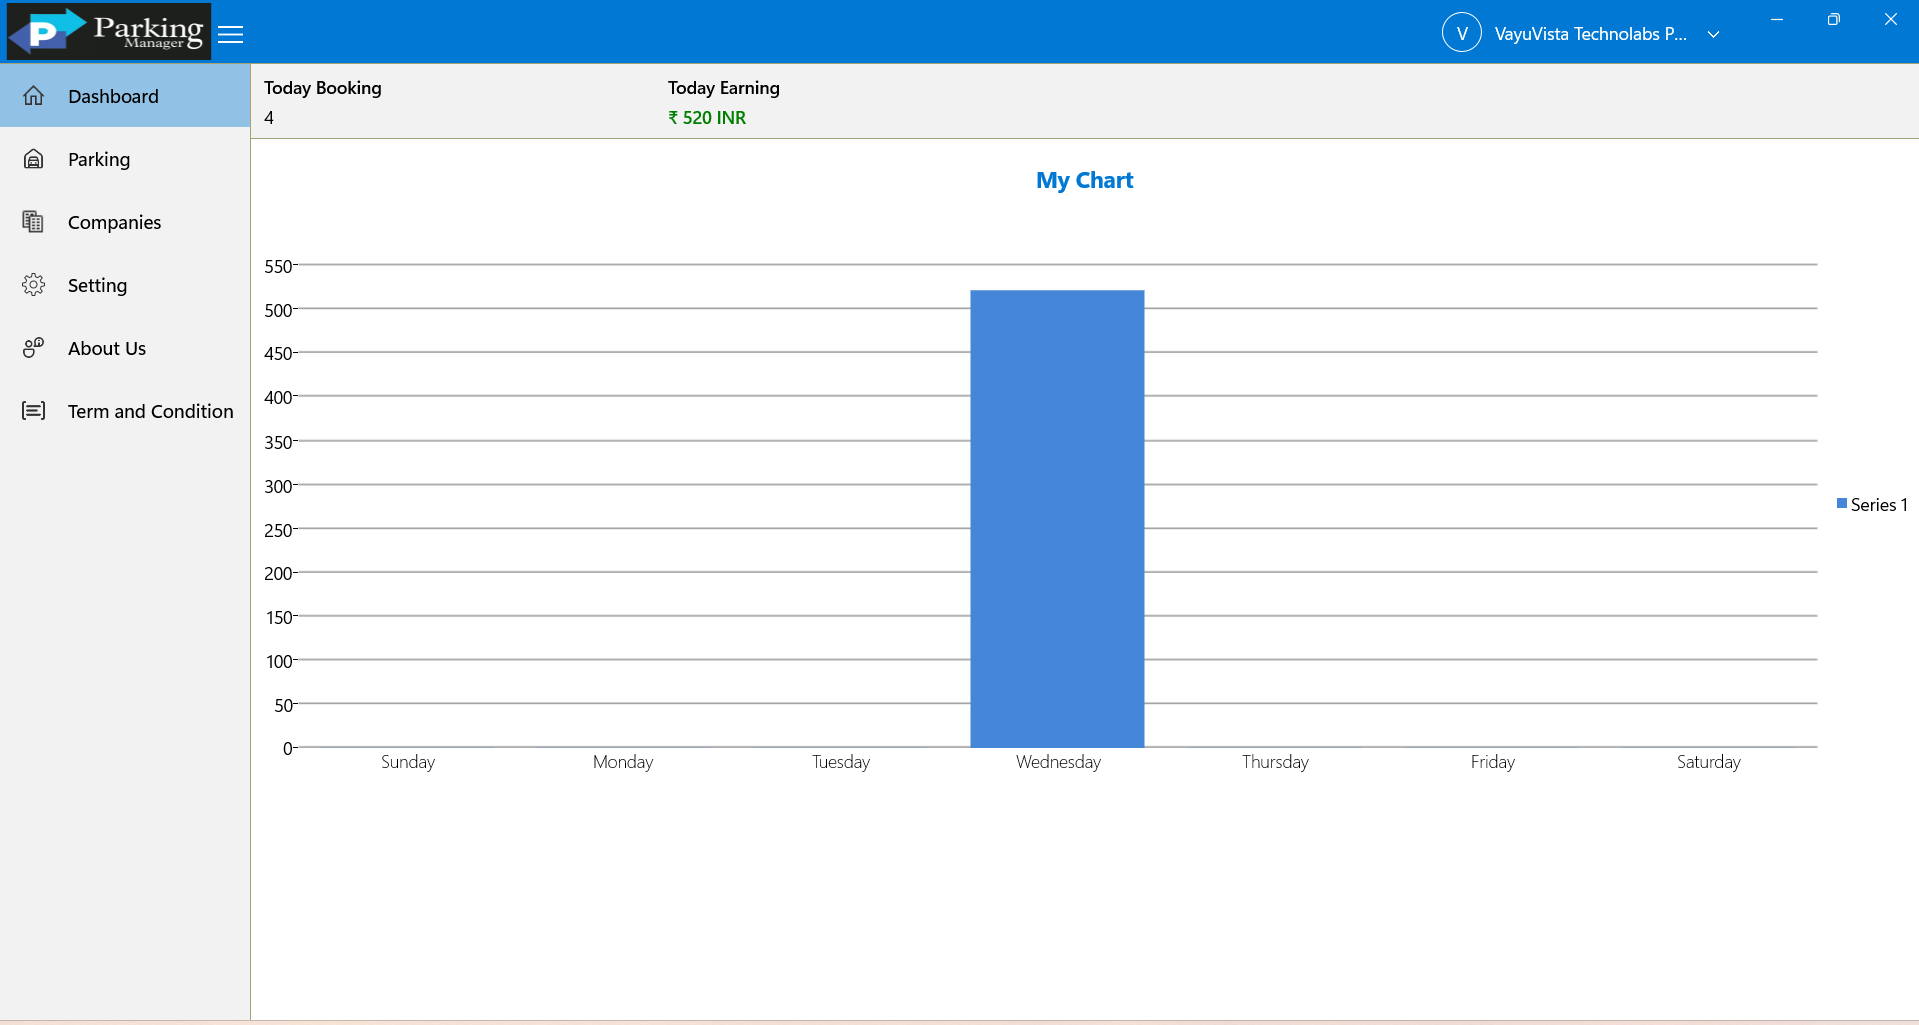Click the Companies building icon

34,222
